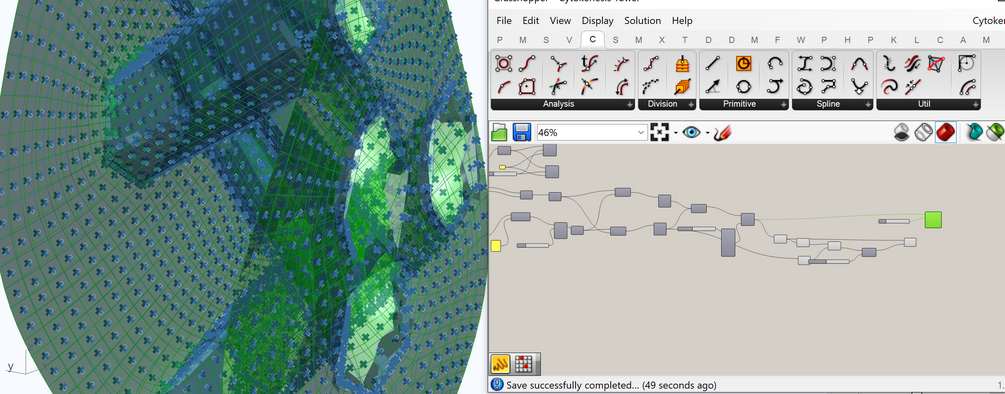Image resolution: width=1005 pixels, height=394 pixels.
Task: Select the dashed curves Dash Pattern component
Action: click(x=651, y=85)
